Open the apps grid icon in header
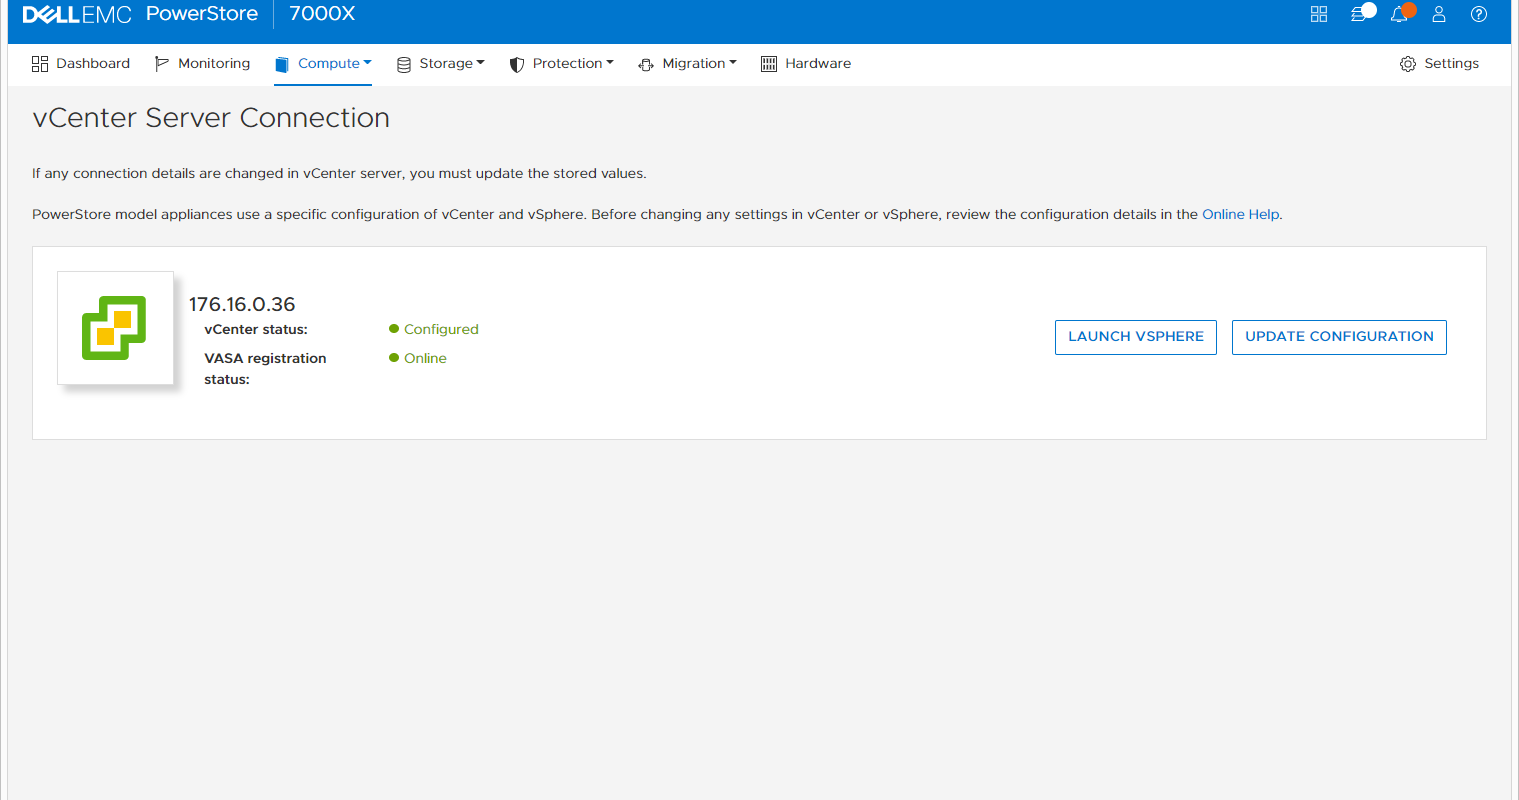Image resolution: width=1519 pixels, height=800 pixels. click(x=1319, y=14)
